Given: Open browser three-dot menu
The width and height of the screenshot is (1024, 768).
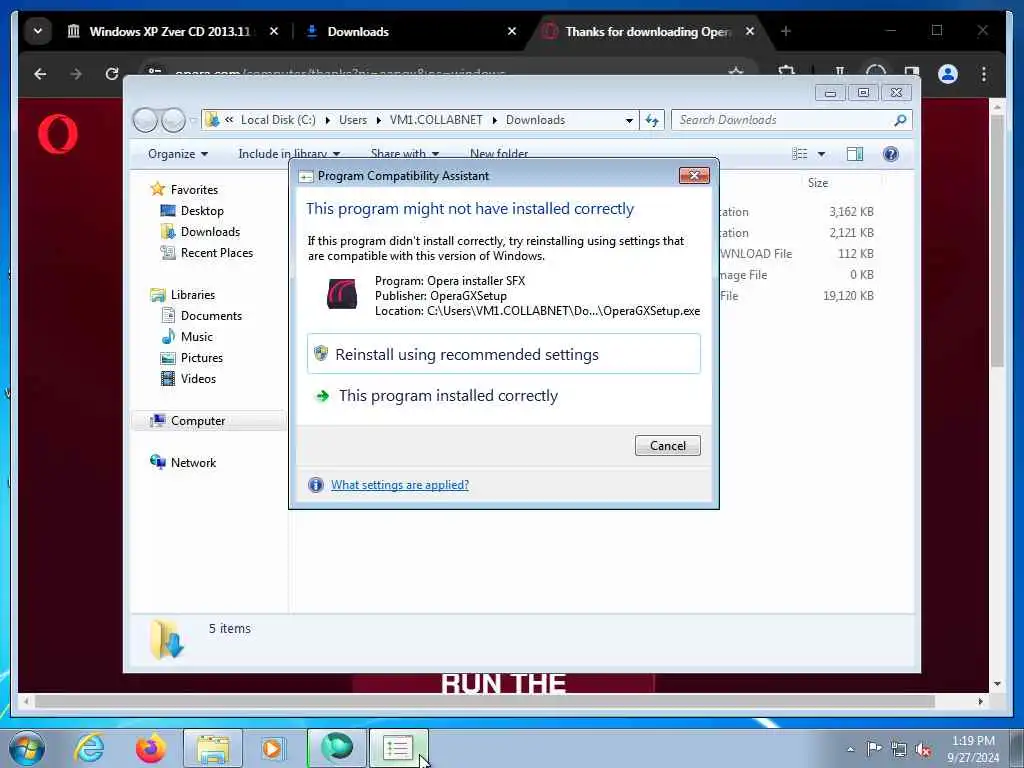Looking at the screenshot, I should pyautogui.click(x=984, y=74).
